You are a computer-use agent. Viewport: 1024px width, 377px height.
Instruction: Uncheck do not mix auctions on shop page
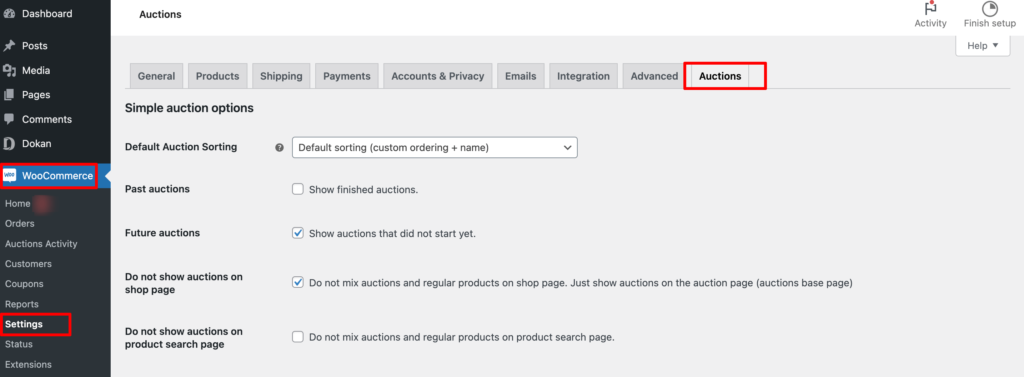(x=298, y=282)
